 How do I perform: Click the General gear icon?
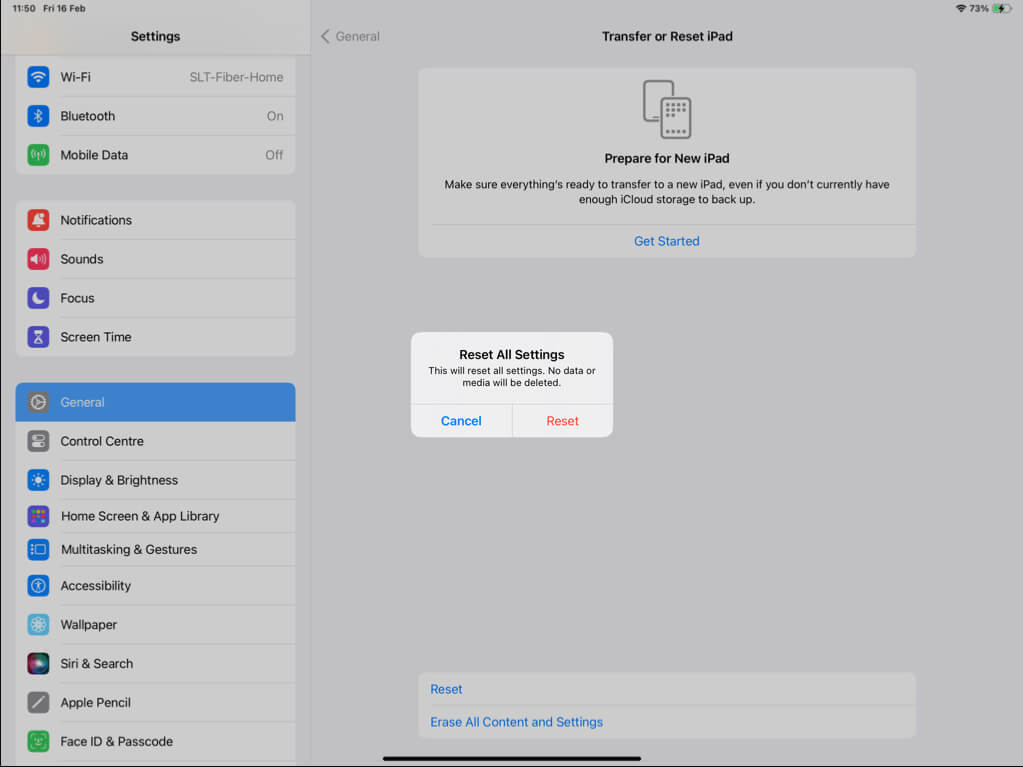point(38,402)
